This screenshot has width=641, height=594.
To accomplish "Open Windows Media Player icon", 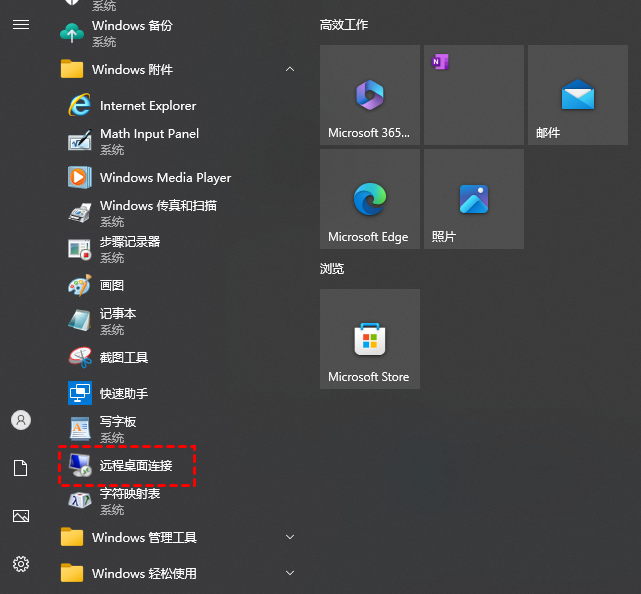I will pyautogui.click(x=80, y=177).
